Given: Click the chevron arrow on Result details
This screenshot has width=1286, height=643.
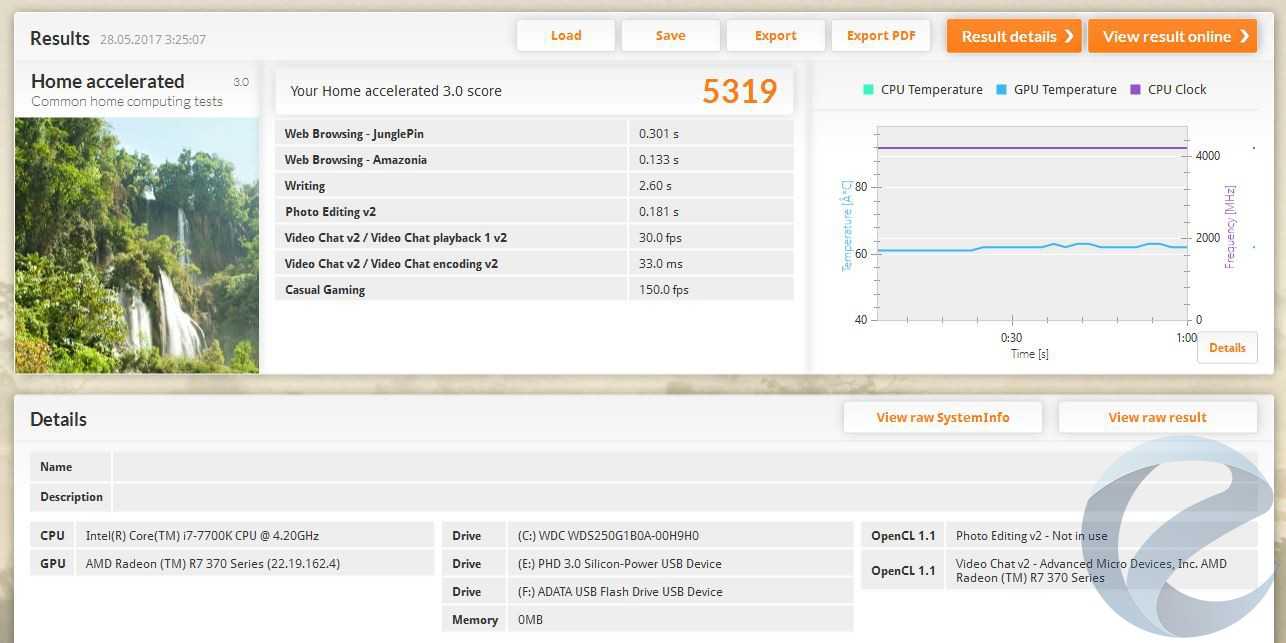Looking at the screenshot, I should [x=1069, y=36].
